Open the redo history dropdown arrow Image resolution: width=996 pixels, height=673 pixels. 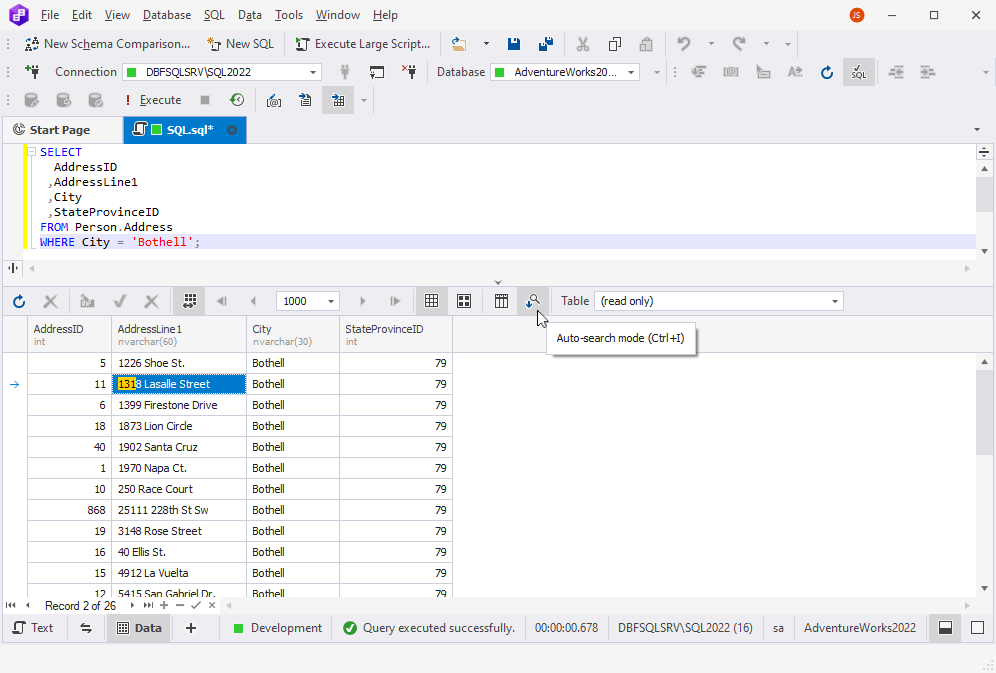(766, 44)
